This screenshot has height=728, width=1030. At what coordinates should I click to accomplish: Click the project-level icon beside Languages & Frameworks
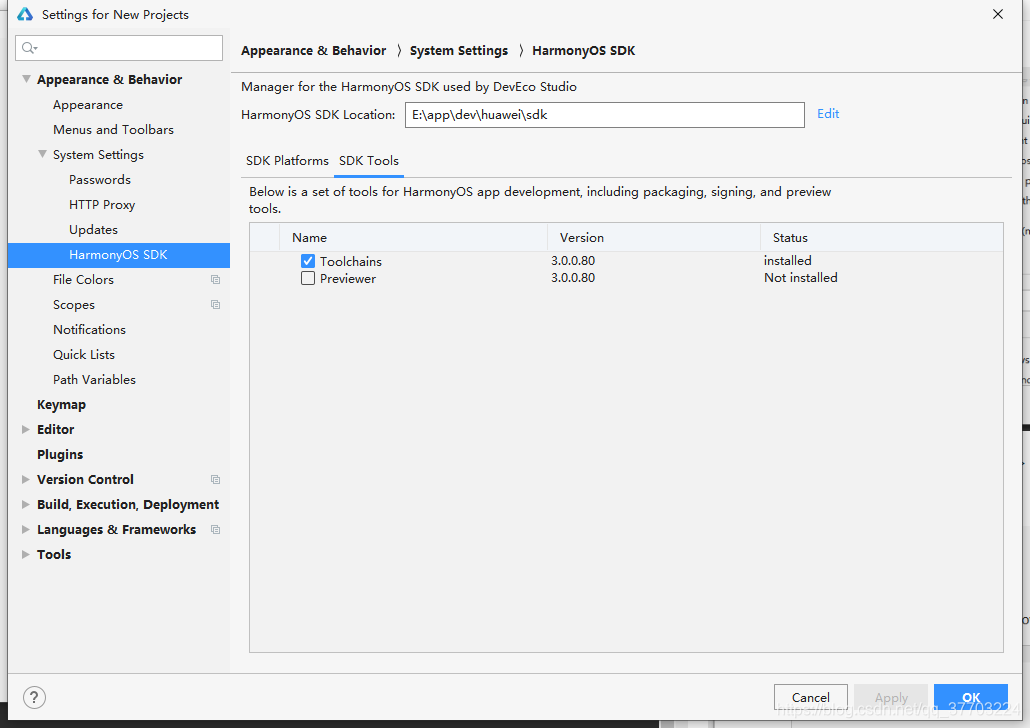[215, 530]
